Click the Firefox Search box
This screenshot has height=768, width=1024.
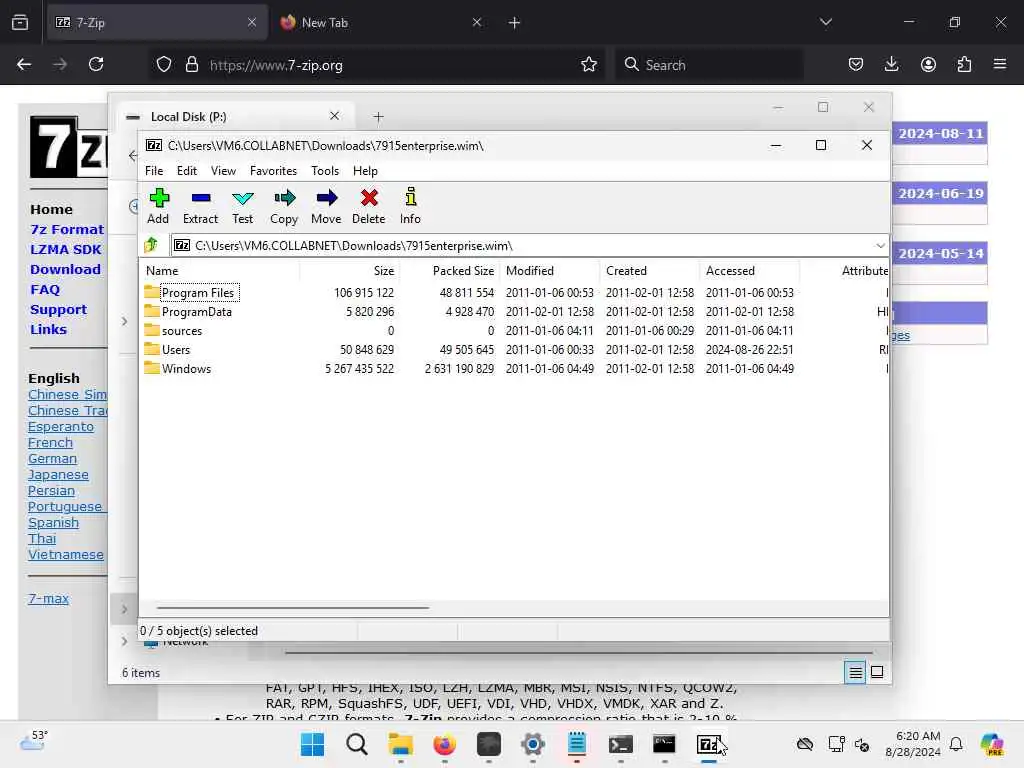click(x=709, y=65)
